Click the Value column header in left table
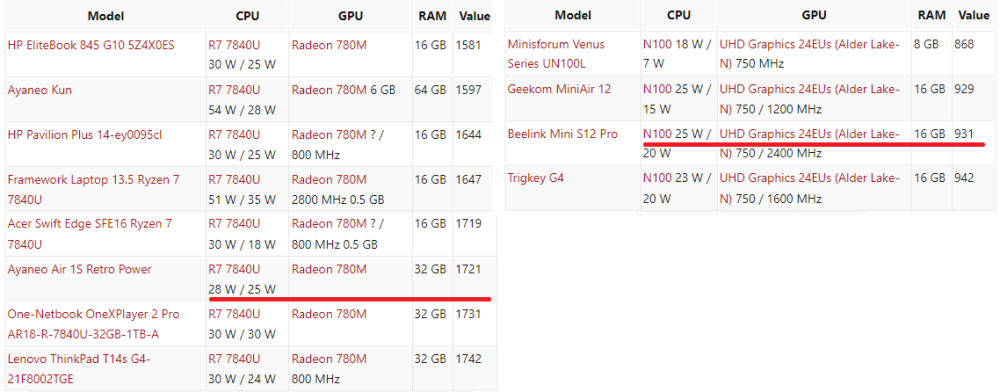Screen dimensions: 1000x392 tap(475, 16)
